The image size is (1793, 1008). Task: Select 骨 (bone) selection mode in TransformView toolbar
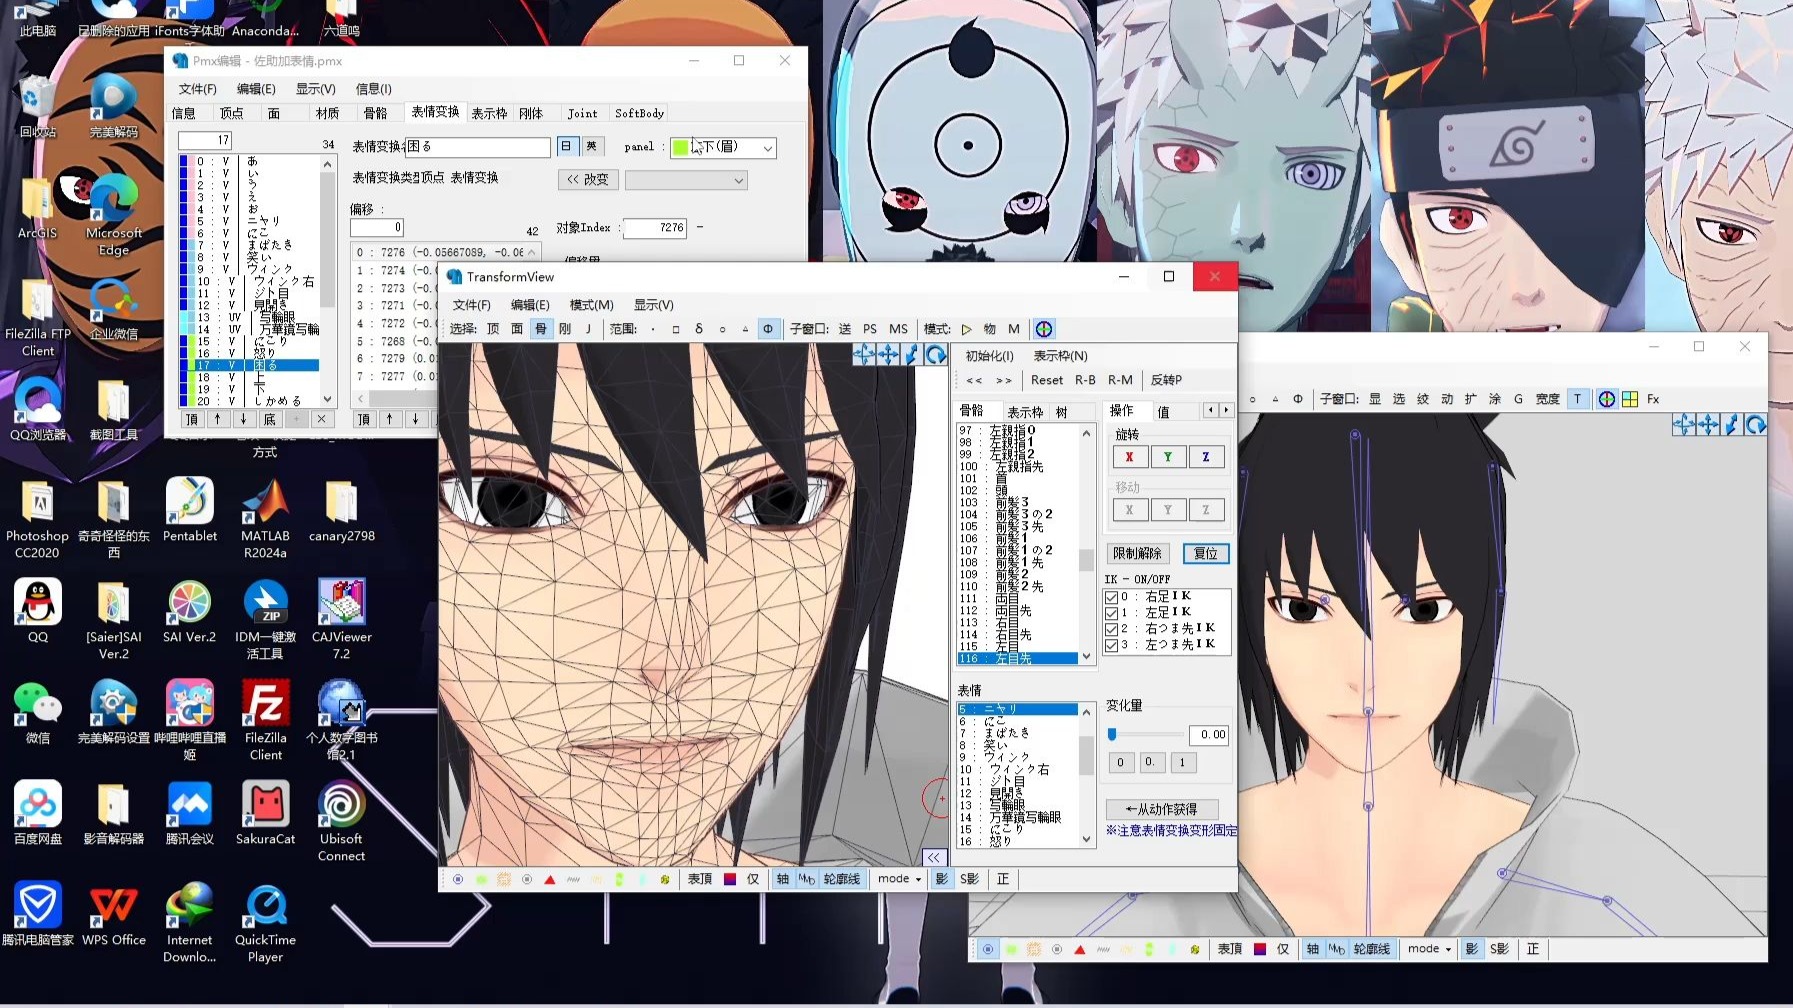[x=541, y=328]
